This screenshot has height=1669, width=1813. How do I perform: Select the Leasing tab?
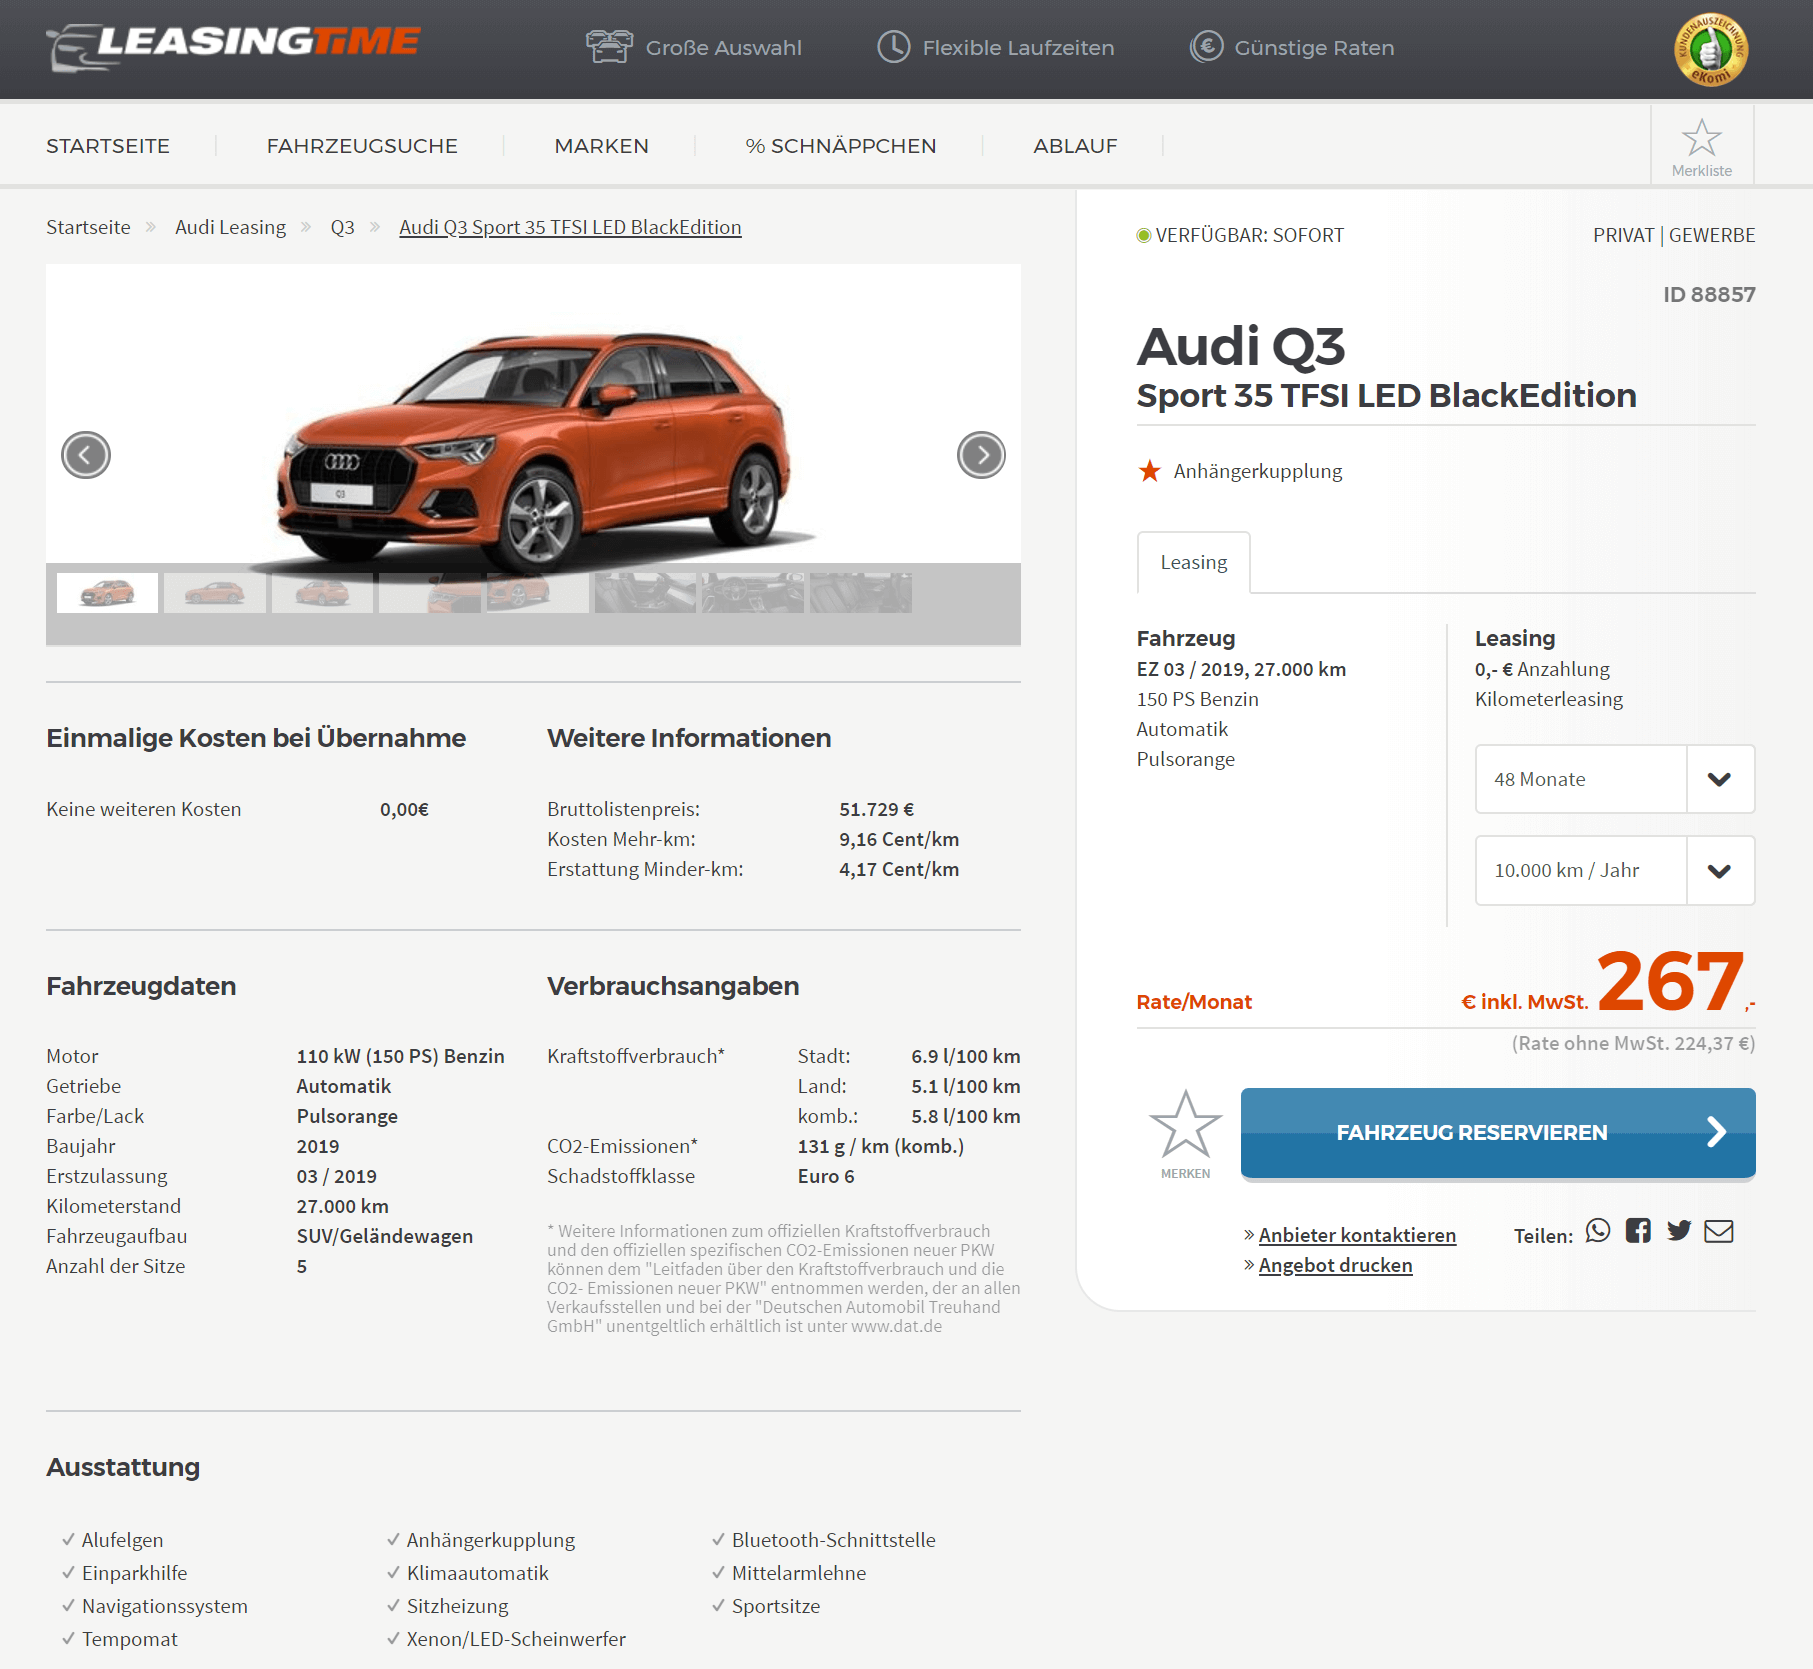tap(1193, 562)
